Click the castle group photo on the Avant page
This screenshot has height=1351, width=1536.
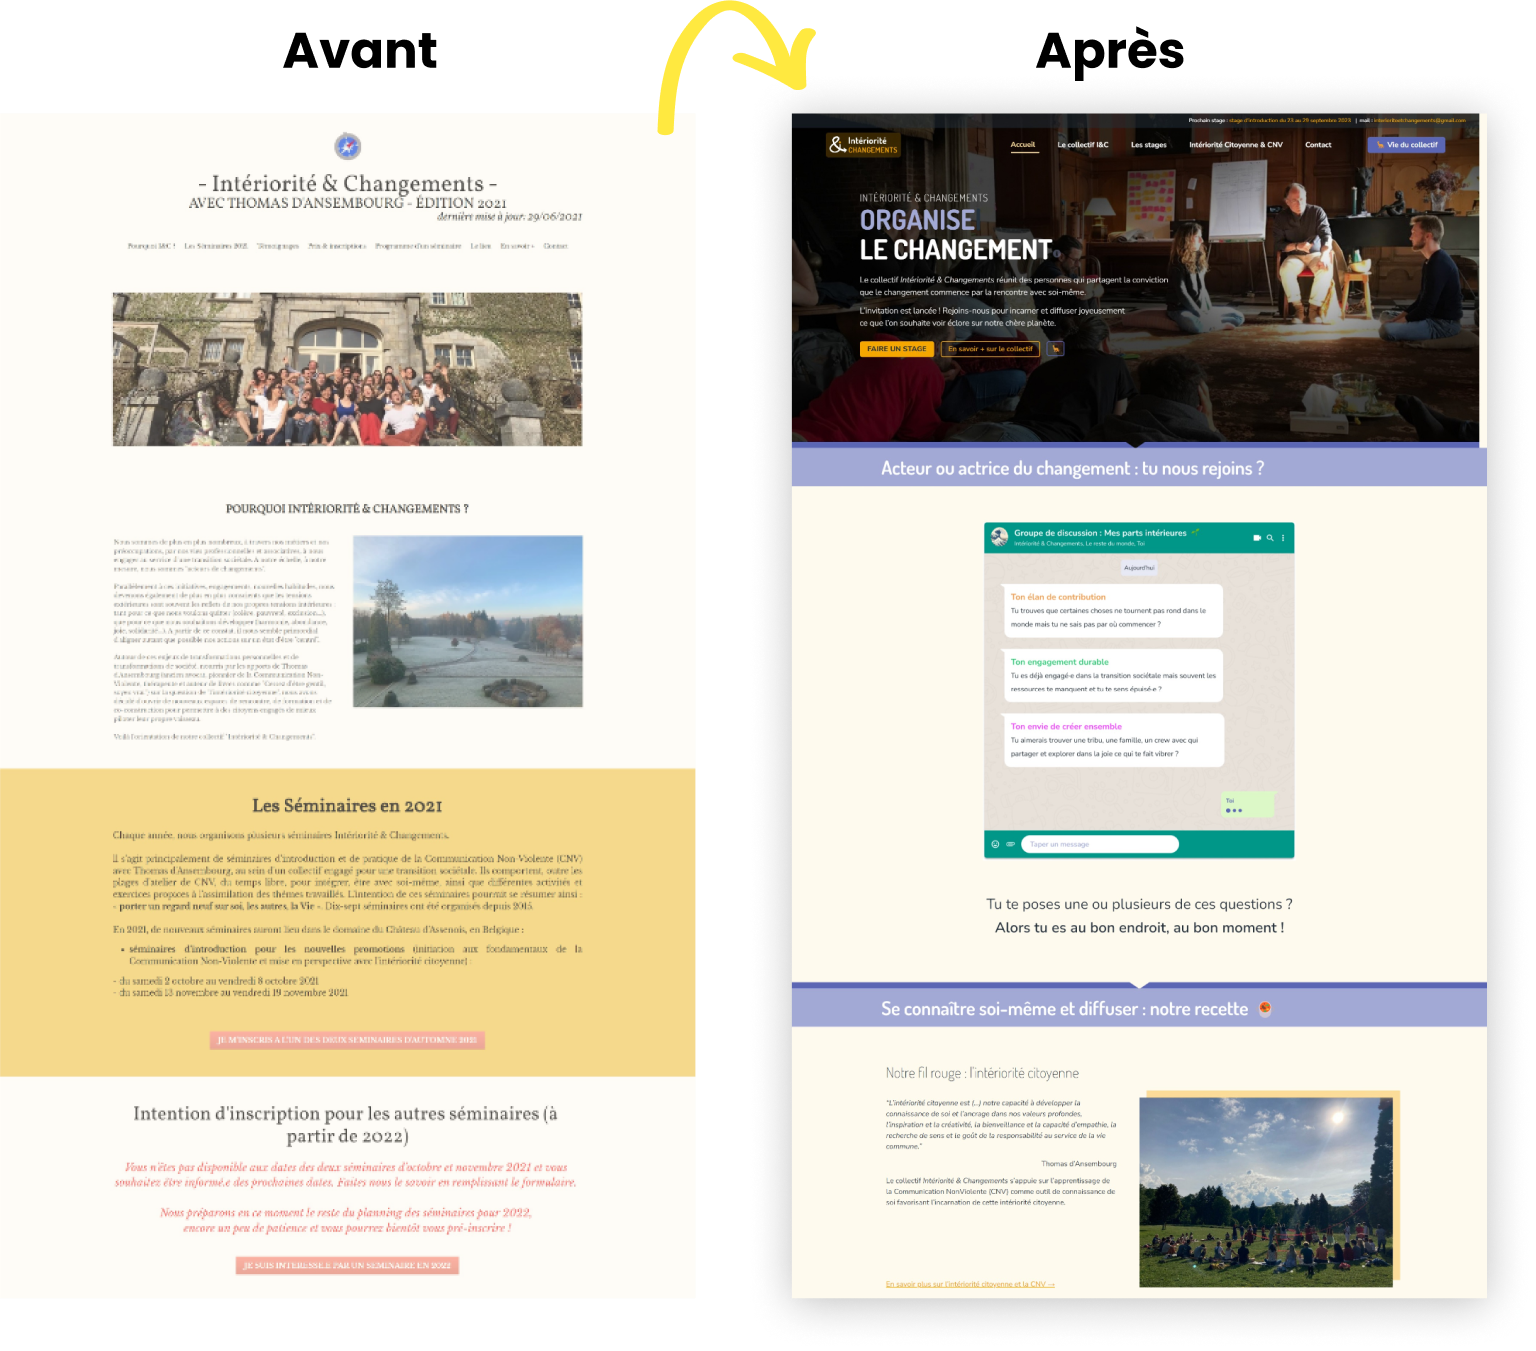point(347,369)
